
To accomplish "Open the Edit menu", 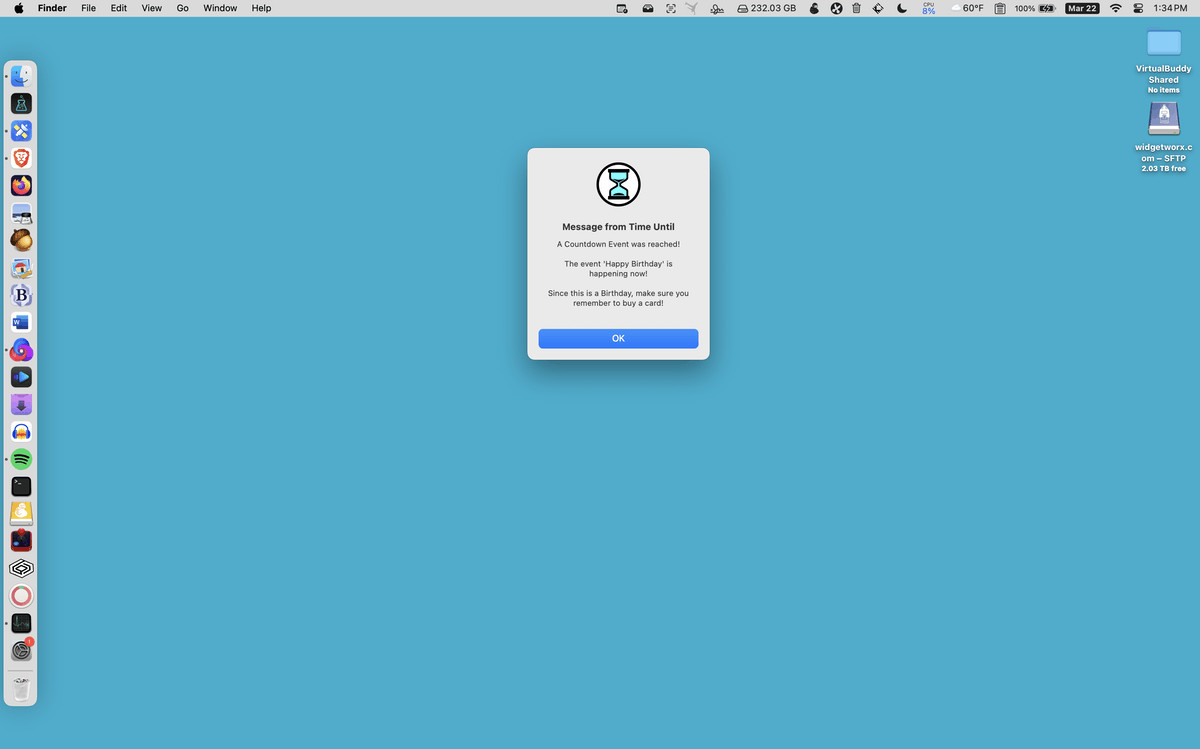I will [x=119, y=8].
